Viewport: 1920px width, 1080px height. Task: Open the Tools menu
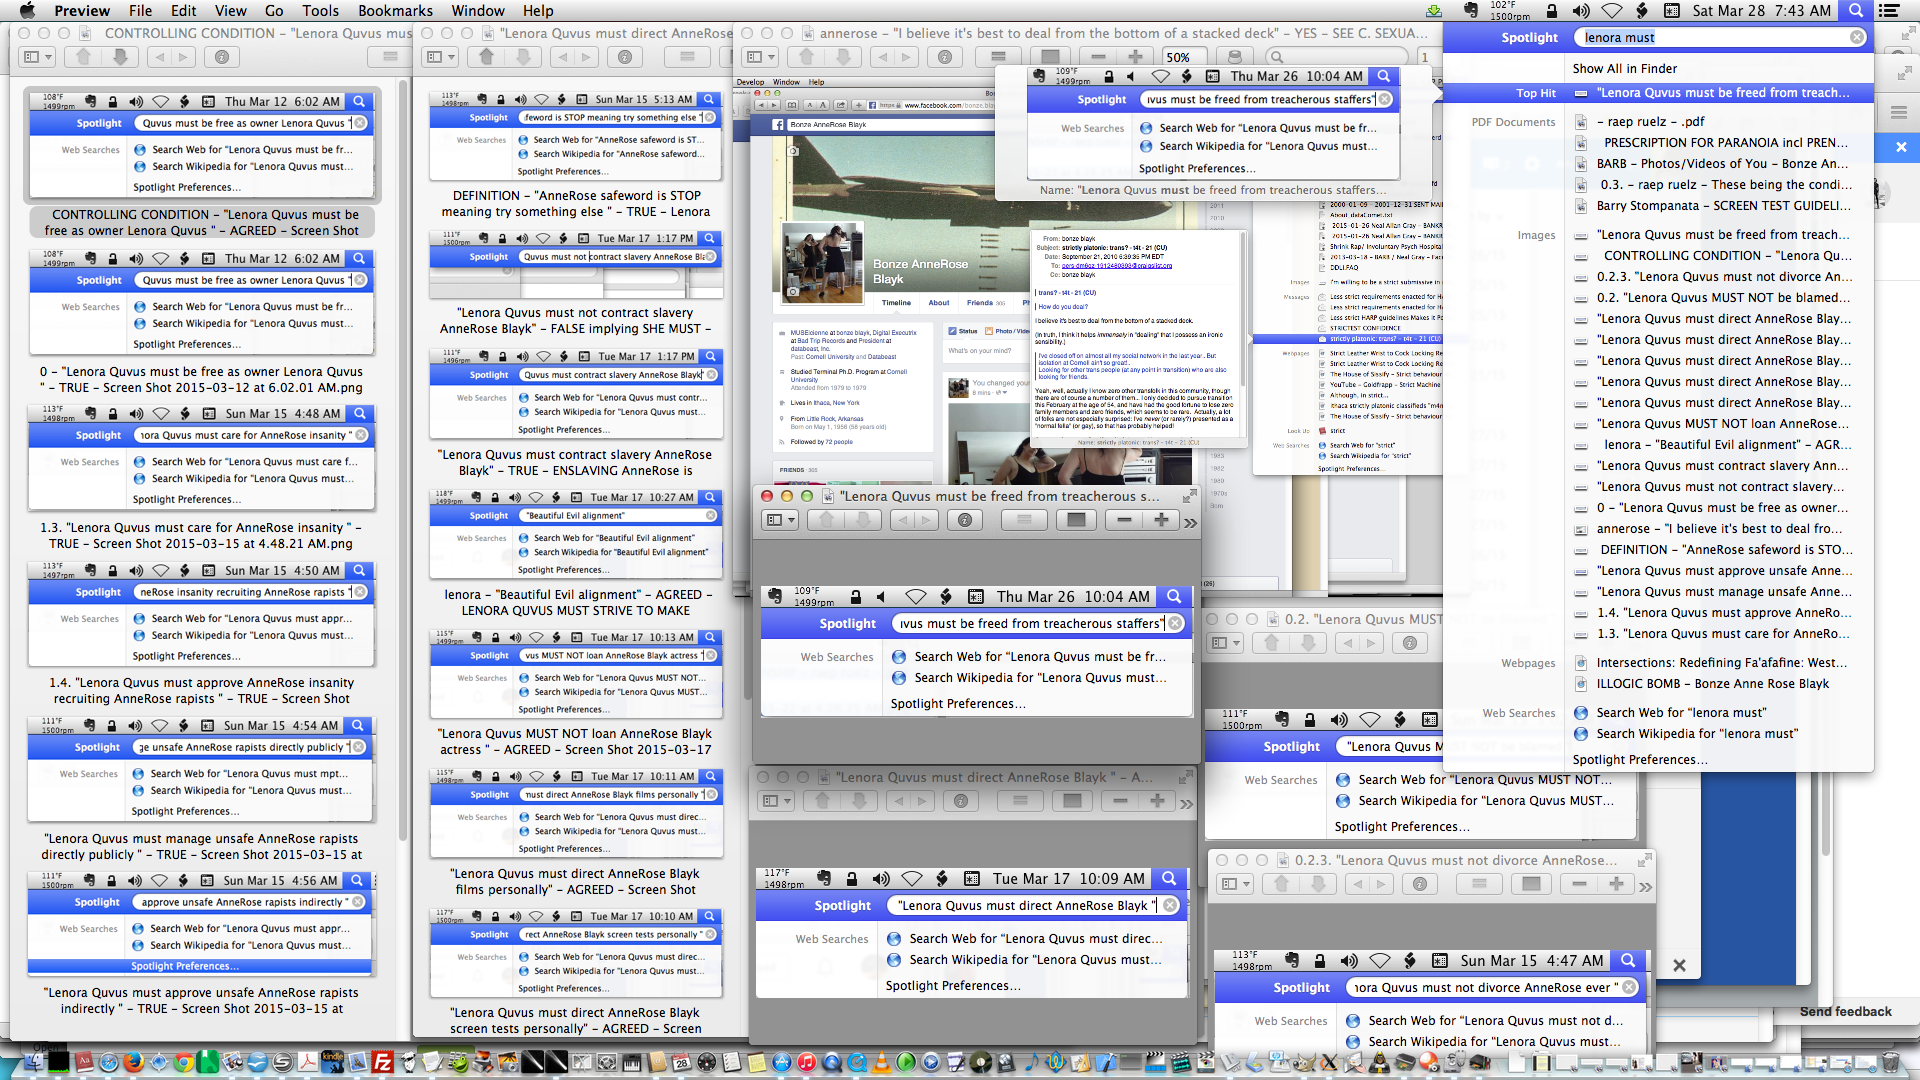pos(320,11)
